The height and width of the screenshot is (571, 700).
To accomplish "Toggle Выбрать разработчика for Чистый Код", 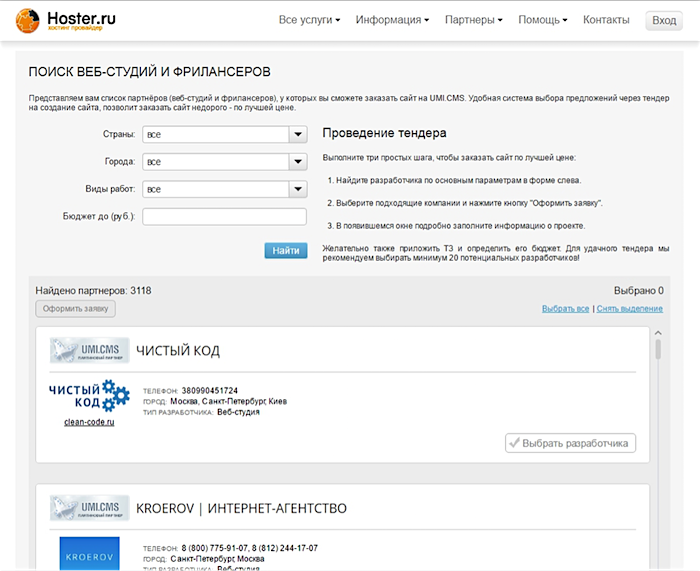I will pyautogui.click(x=571, y=442).
